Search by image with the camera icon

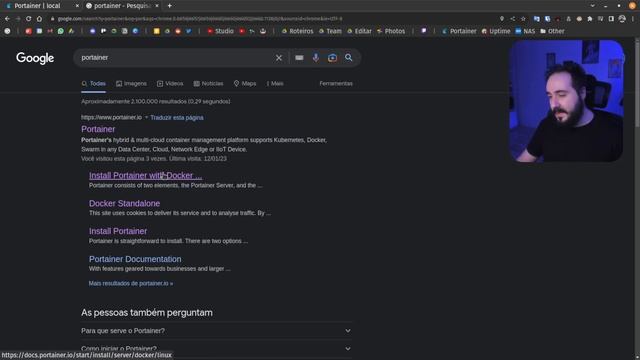pos(332,58)
